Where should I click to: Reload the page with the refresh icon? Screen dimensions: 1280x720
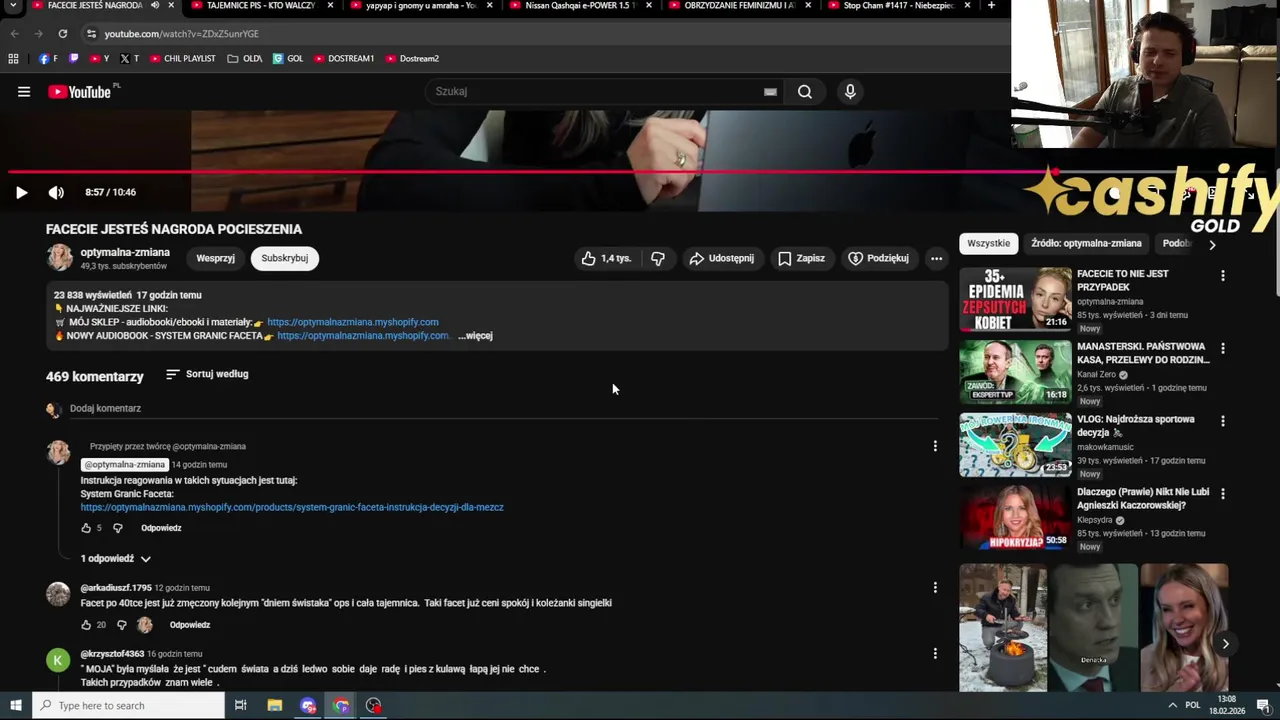[62, 34]
